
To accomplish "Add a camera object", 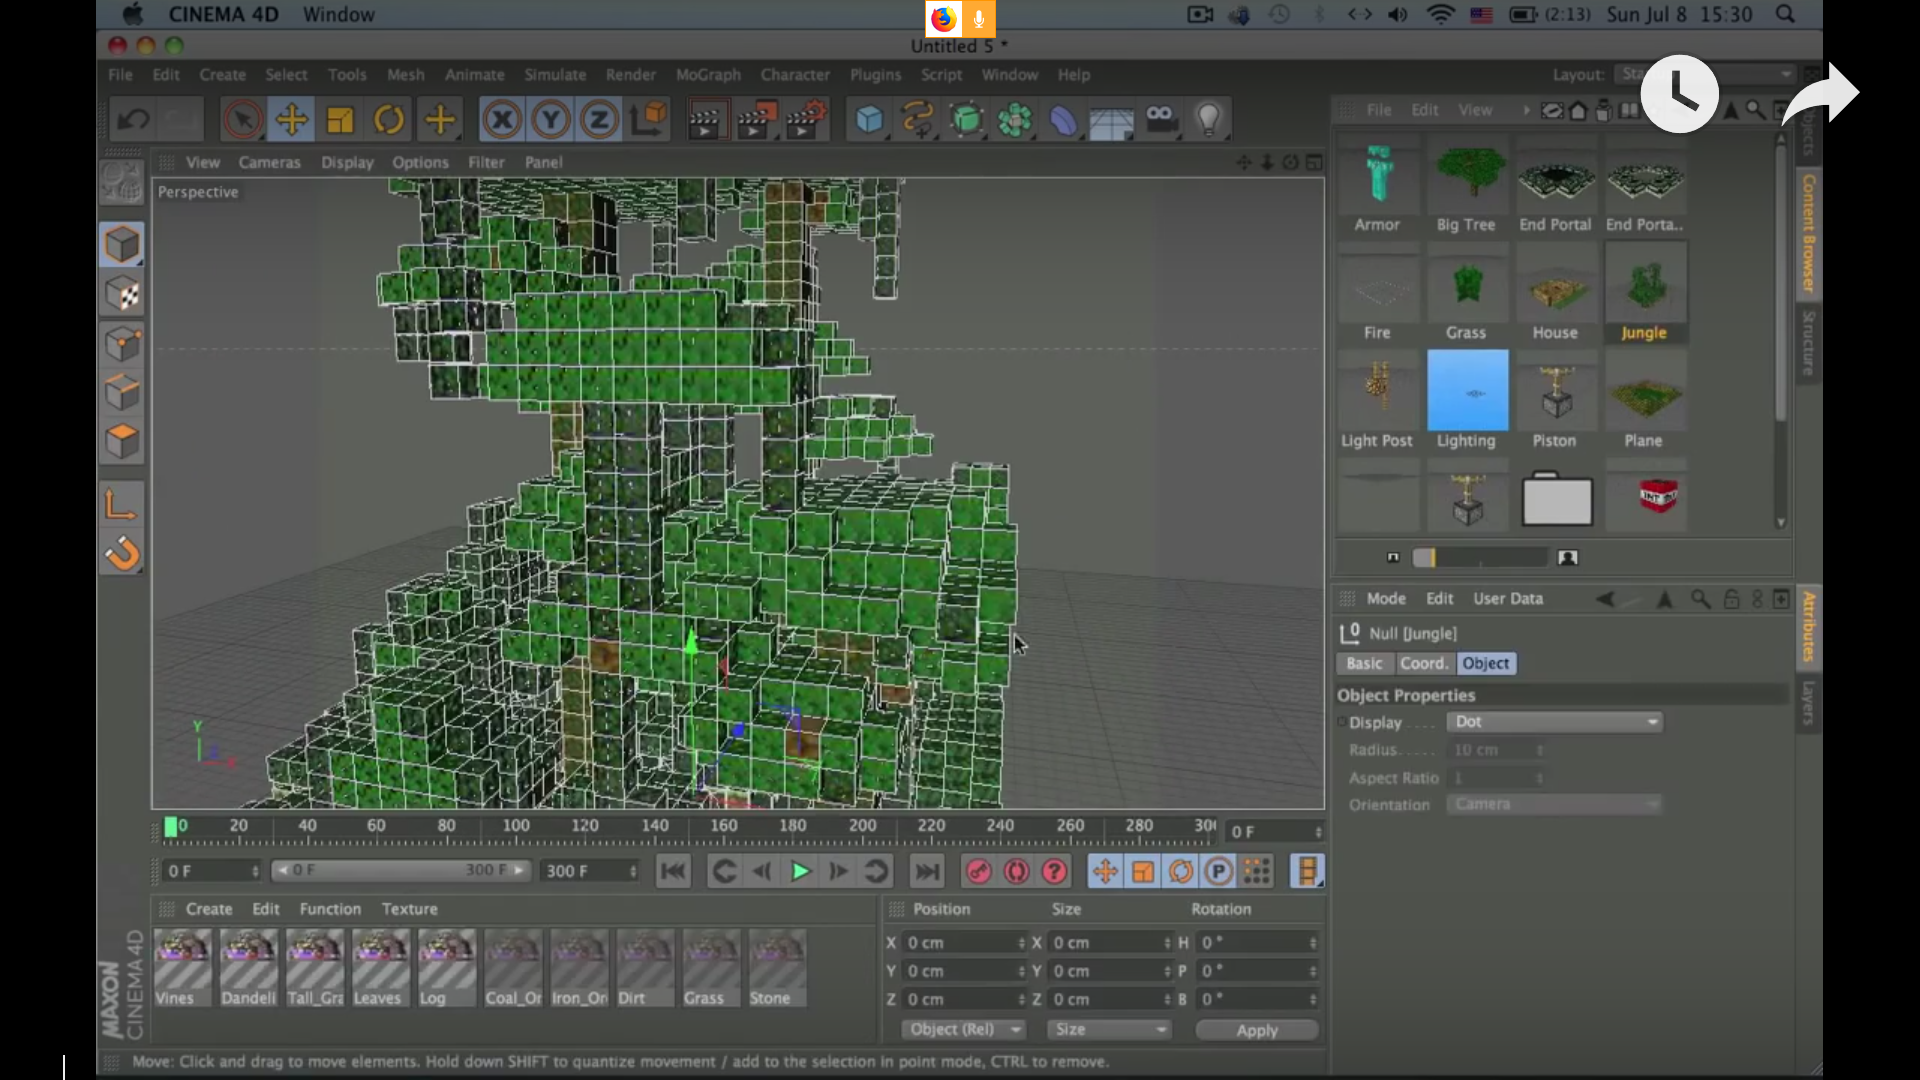I will click(x=1161, y=120).
